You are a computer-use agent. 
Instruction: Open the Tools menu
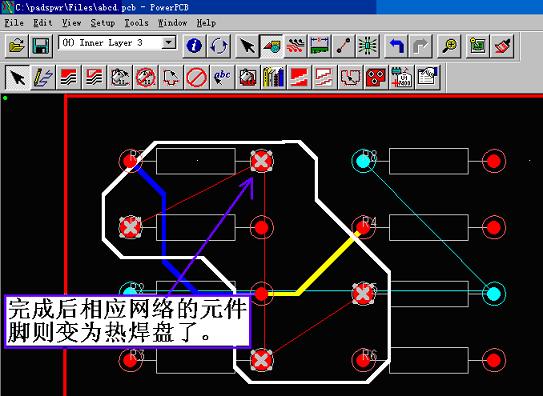tap(136, 23)
